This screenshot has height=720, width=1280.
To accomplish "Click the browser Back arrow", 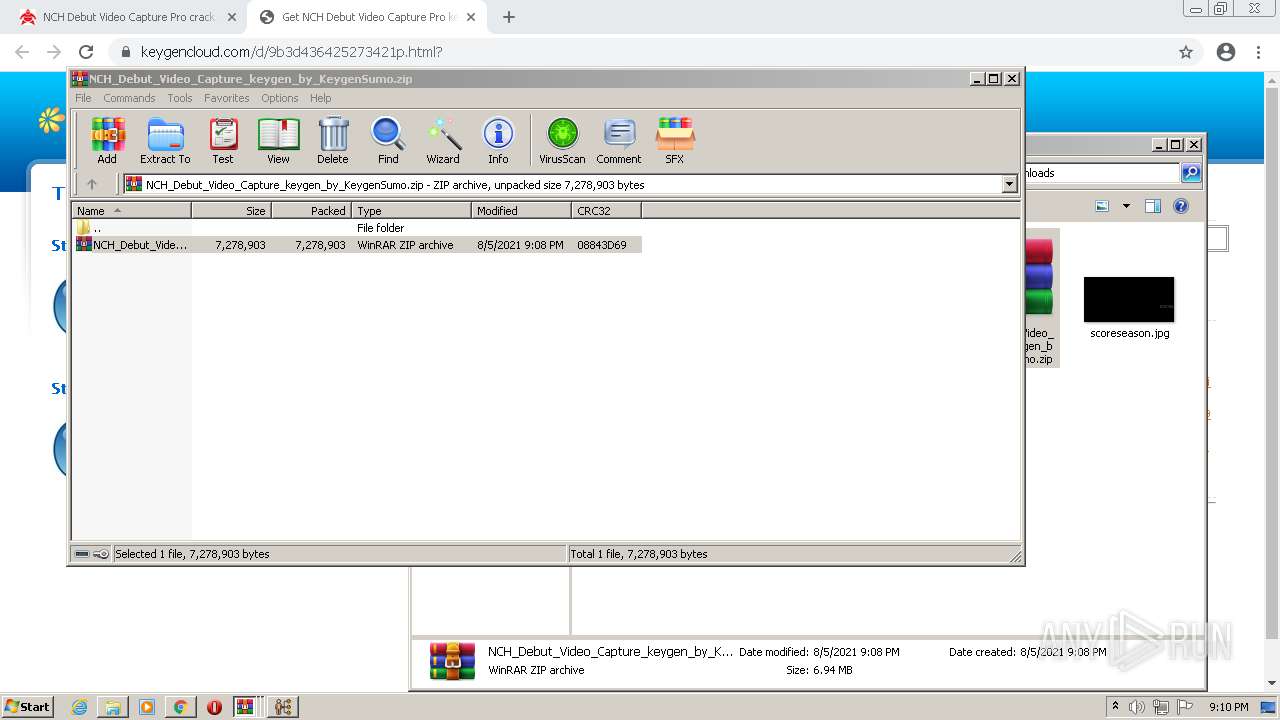I will [22, 52].
